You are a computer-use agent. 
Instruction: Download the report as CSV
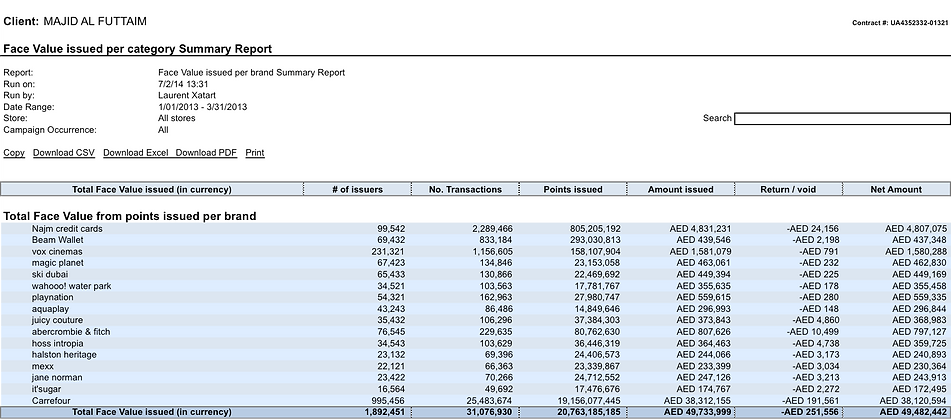[x=64, y=153]
